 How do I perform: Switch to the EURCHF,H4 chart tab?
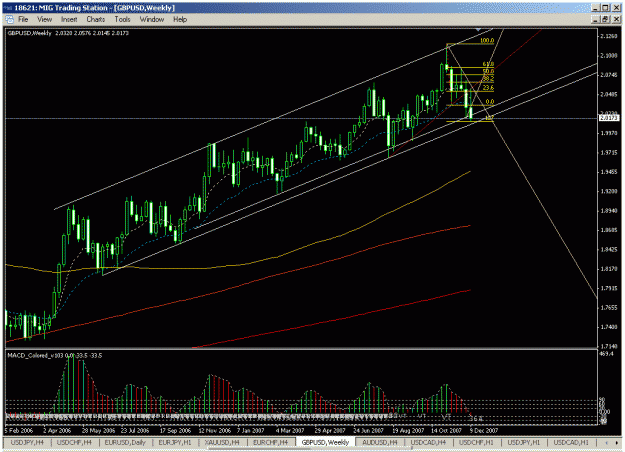pyautogui.click(x=270, y=442)
